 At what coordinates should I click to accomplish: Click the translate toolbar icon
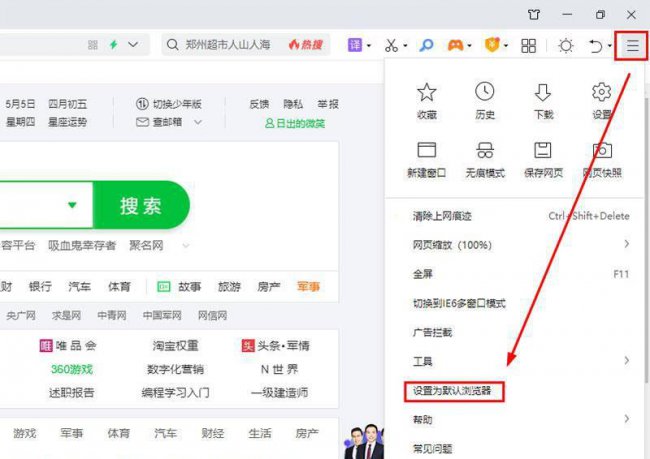click(x=355, y=45)
